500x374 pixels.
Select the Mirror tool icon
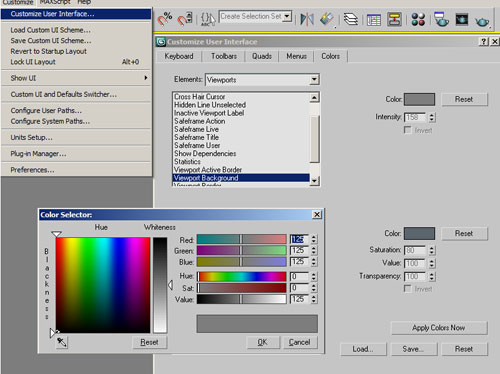click(x=307, y=19)
